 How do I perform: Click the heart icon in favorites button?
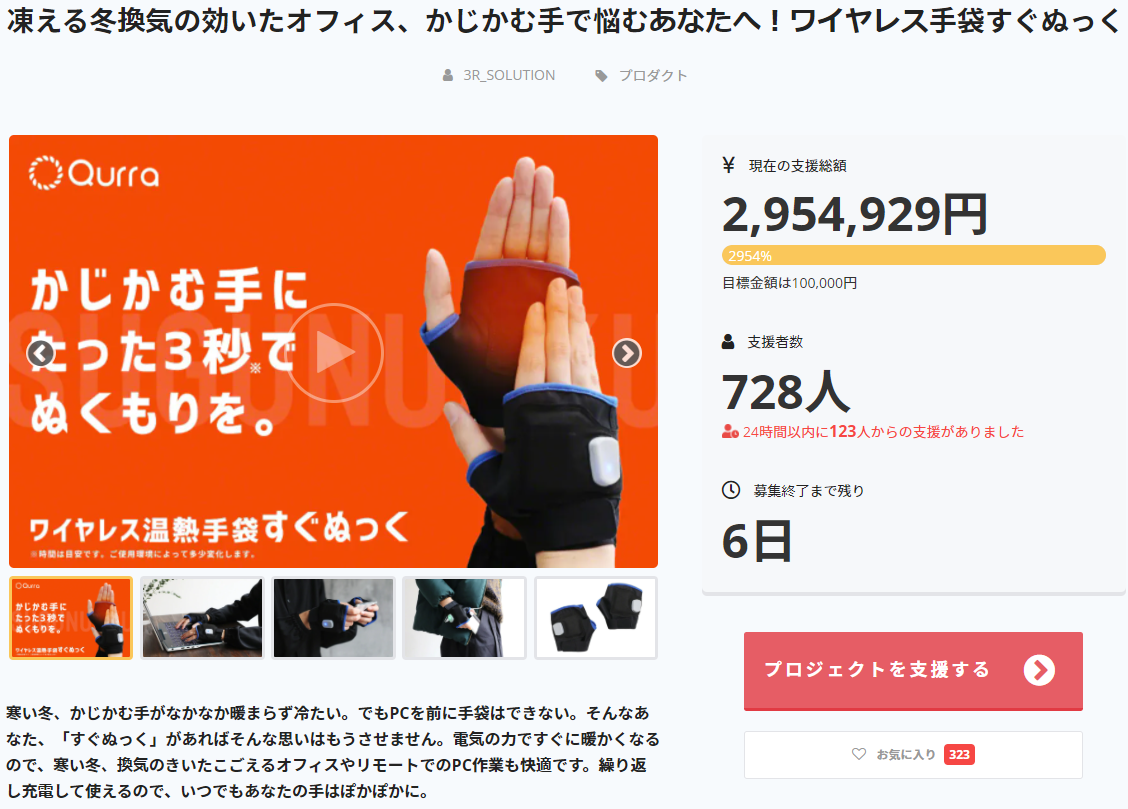click(x=859, y=754)
